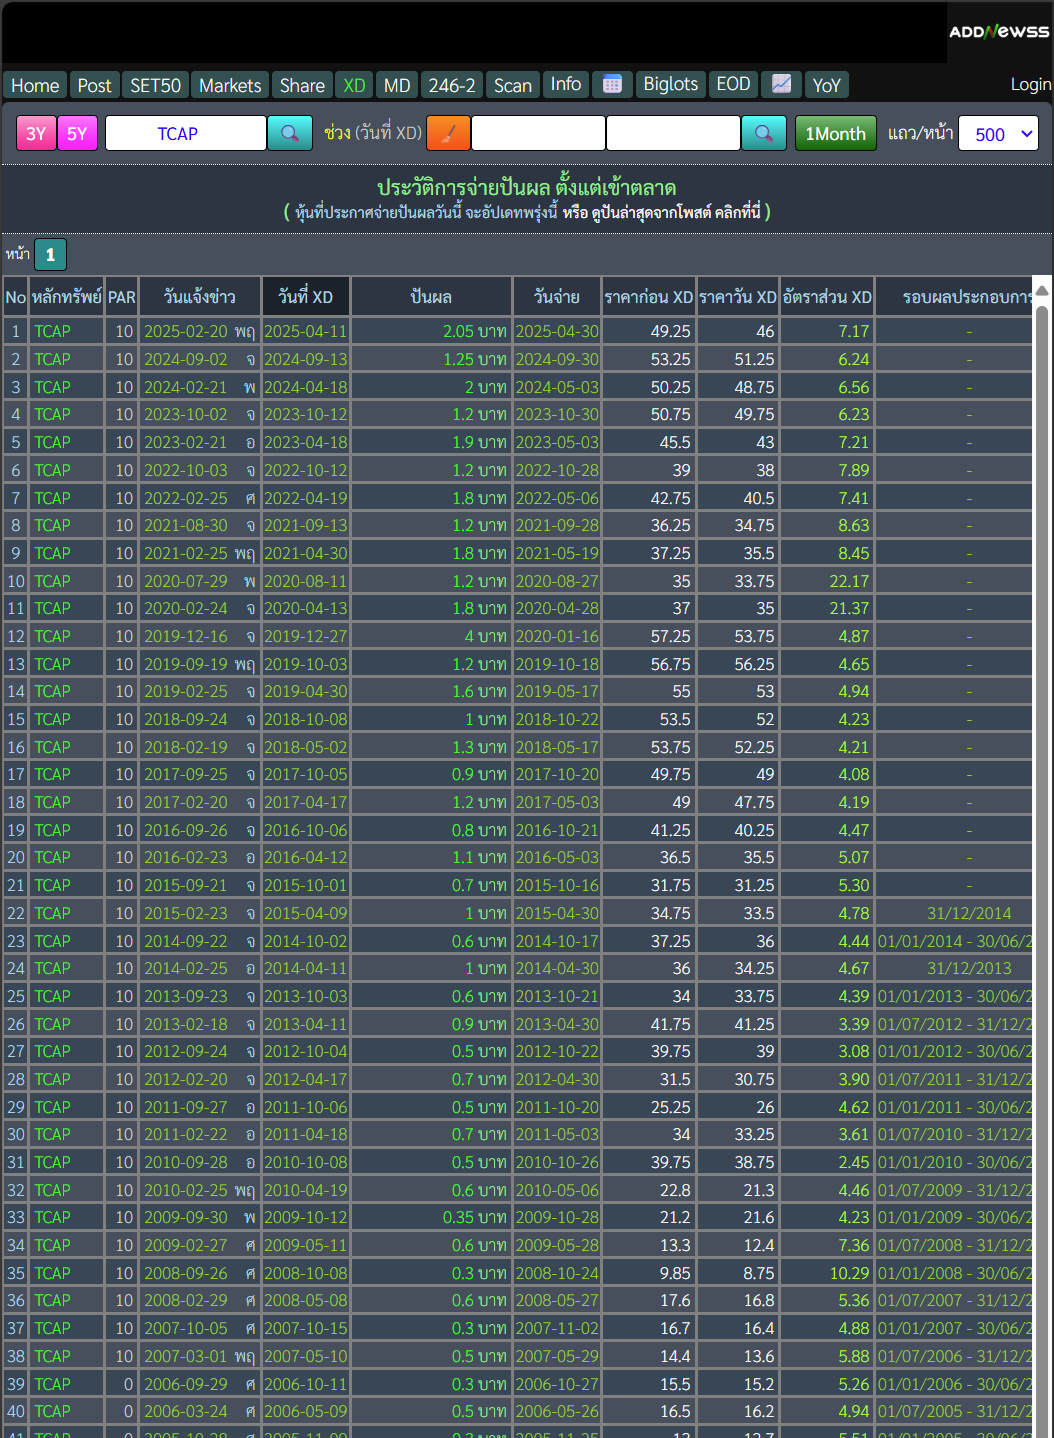Click dividend value 4 บาท
This screenshot has width=1054, height=1438.
[485, 636]
